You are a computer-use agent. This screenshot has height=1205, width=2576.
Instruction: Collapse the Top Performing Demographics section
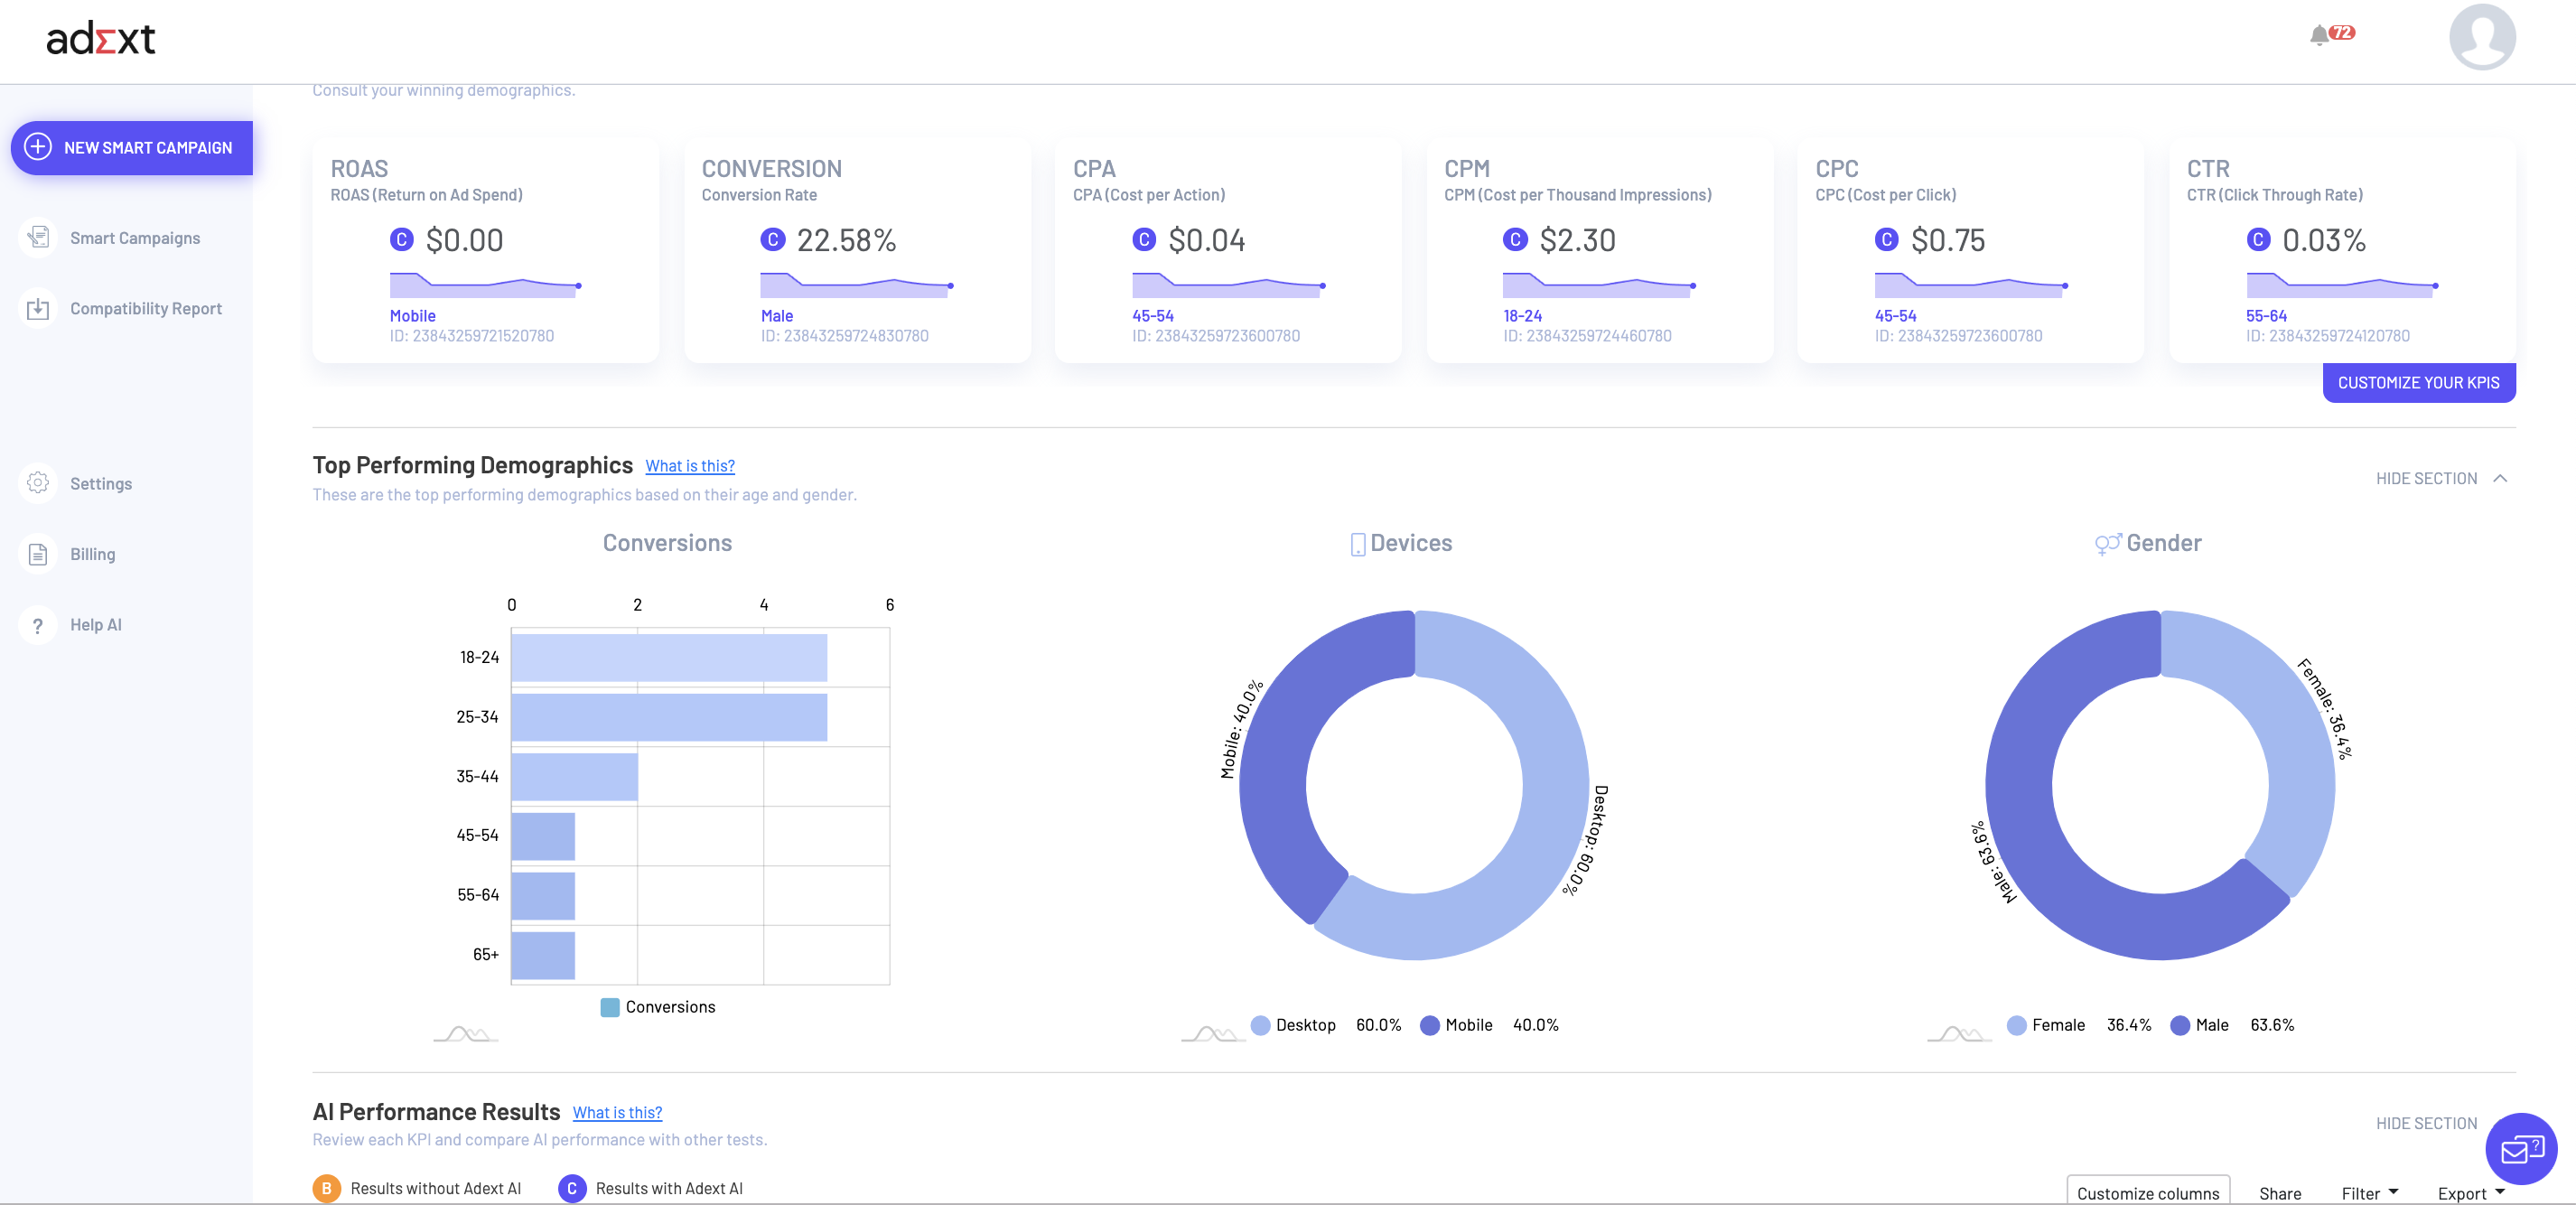click(x=2441, y=478)
